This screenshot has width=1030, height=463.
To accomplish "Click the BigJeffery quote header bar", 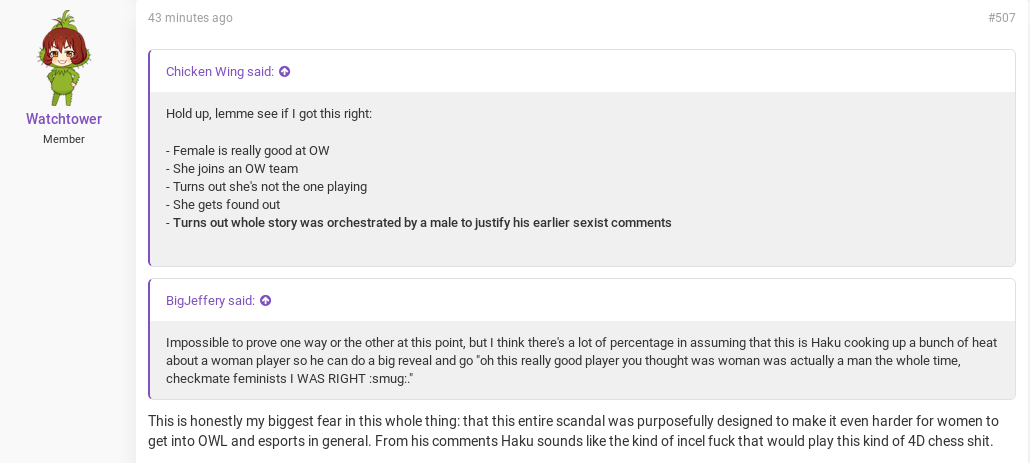I will [583, 301].
